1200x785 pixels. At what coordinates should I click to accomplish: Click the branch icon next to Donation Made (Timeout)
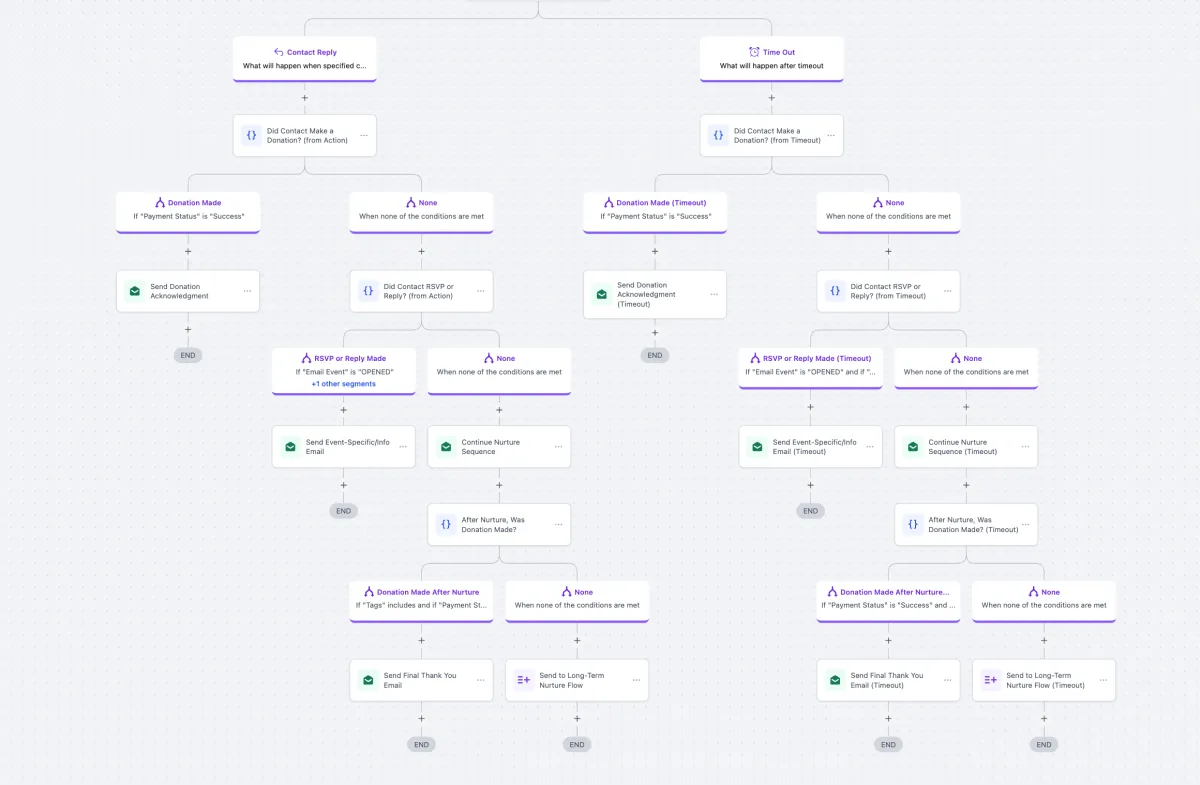[608, 202]
